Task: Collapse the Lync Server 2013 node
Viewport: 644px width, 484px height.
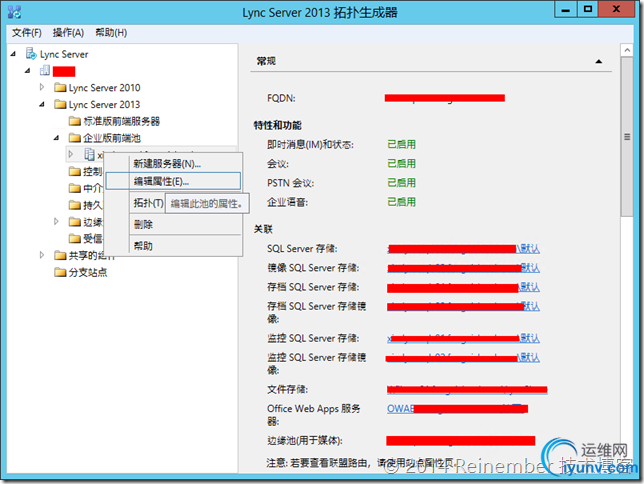Action: [42, 104]
